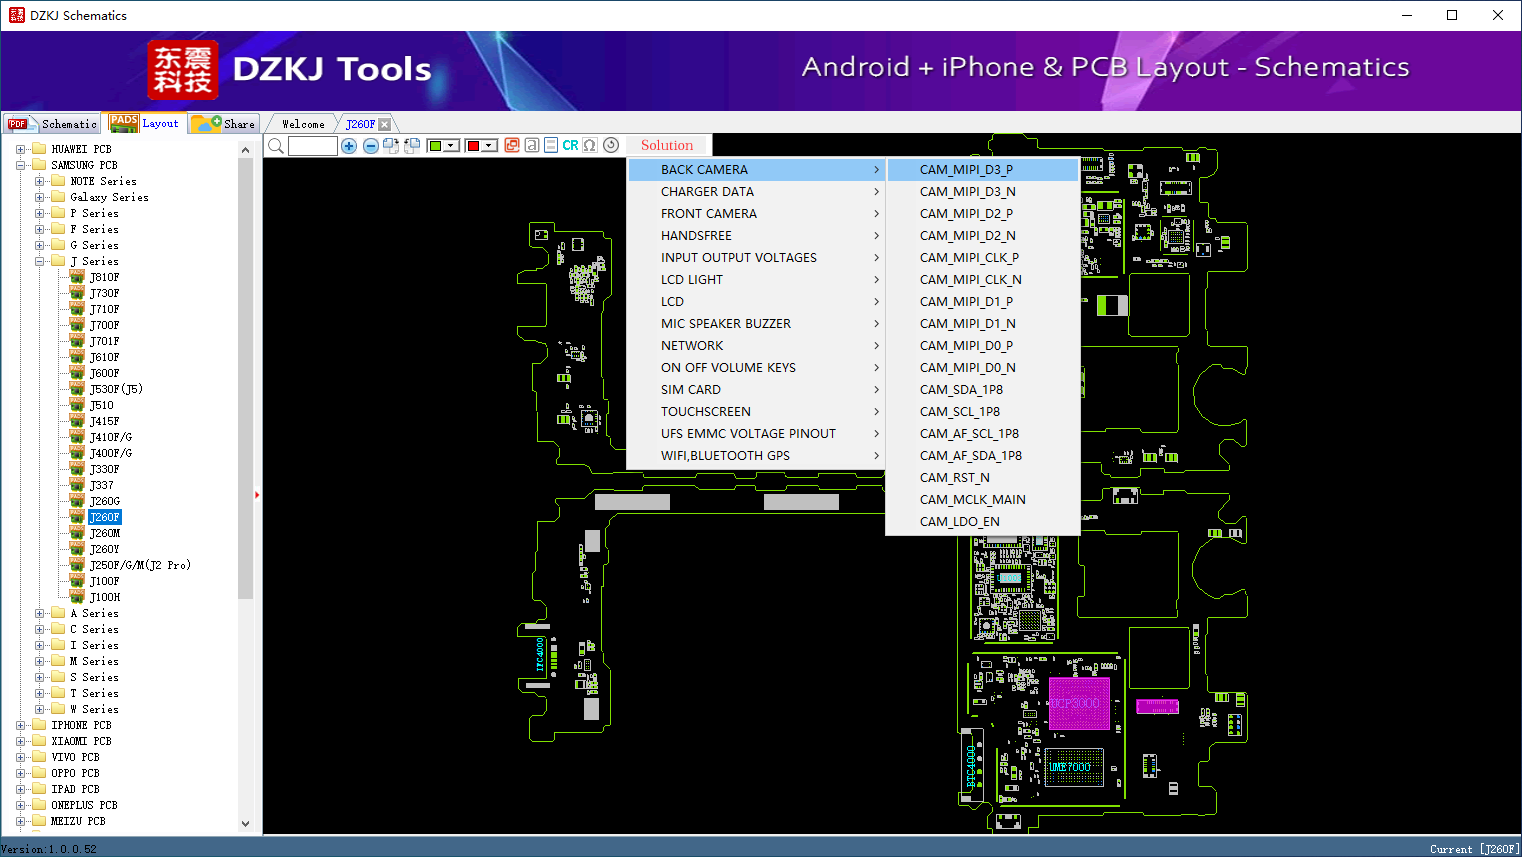Click the DZKJ Schematics title bar app icon
The image size is (1522, 857).
click(16, 15)
